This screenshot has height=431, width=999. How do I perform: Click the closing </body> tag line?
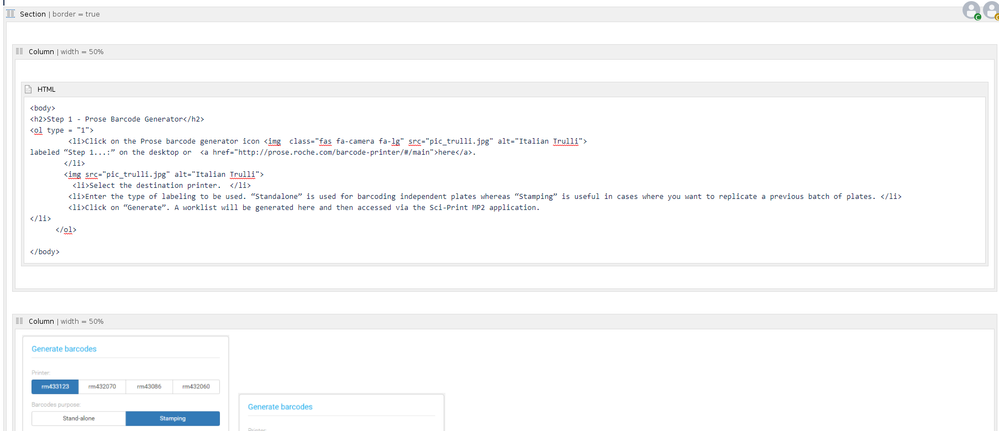[45, 251]
